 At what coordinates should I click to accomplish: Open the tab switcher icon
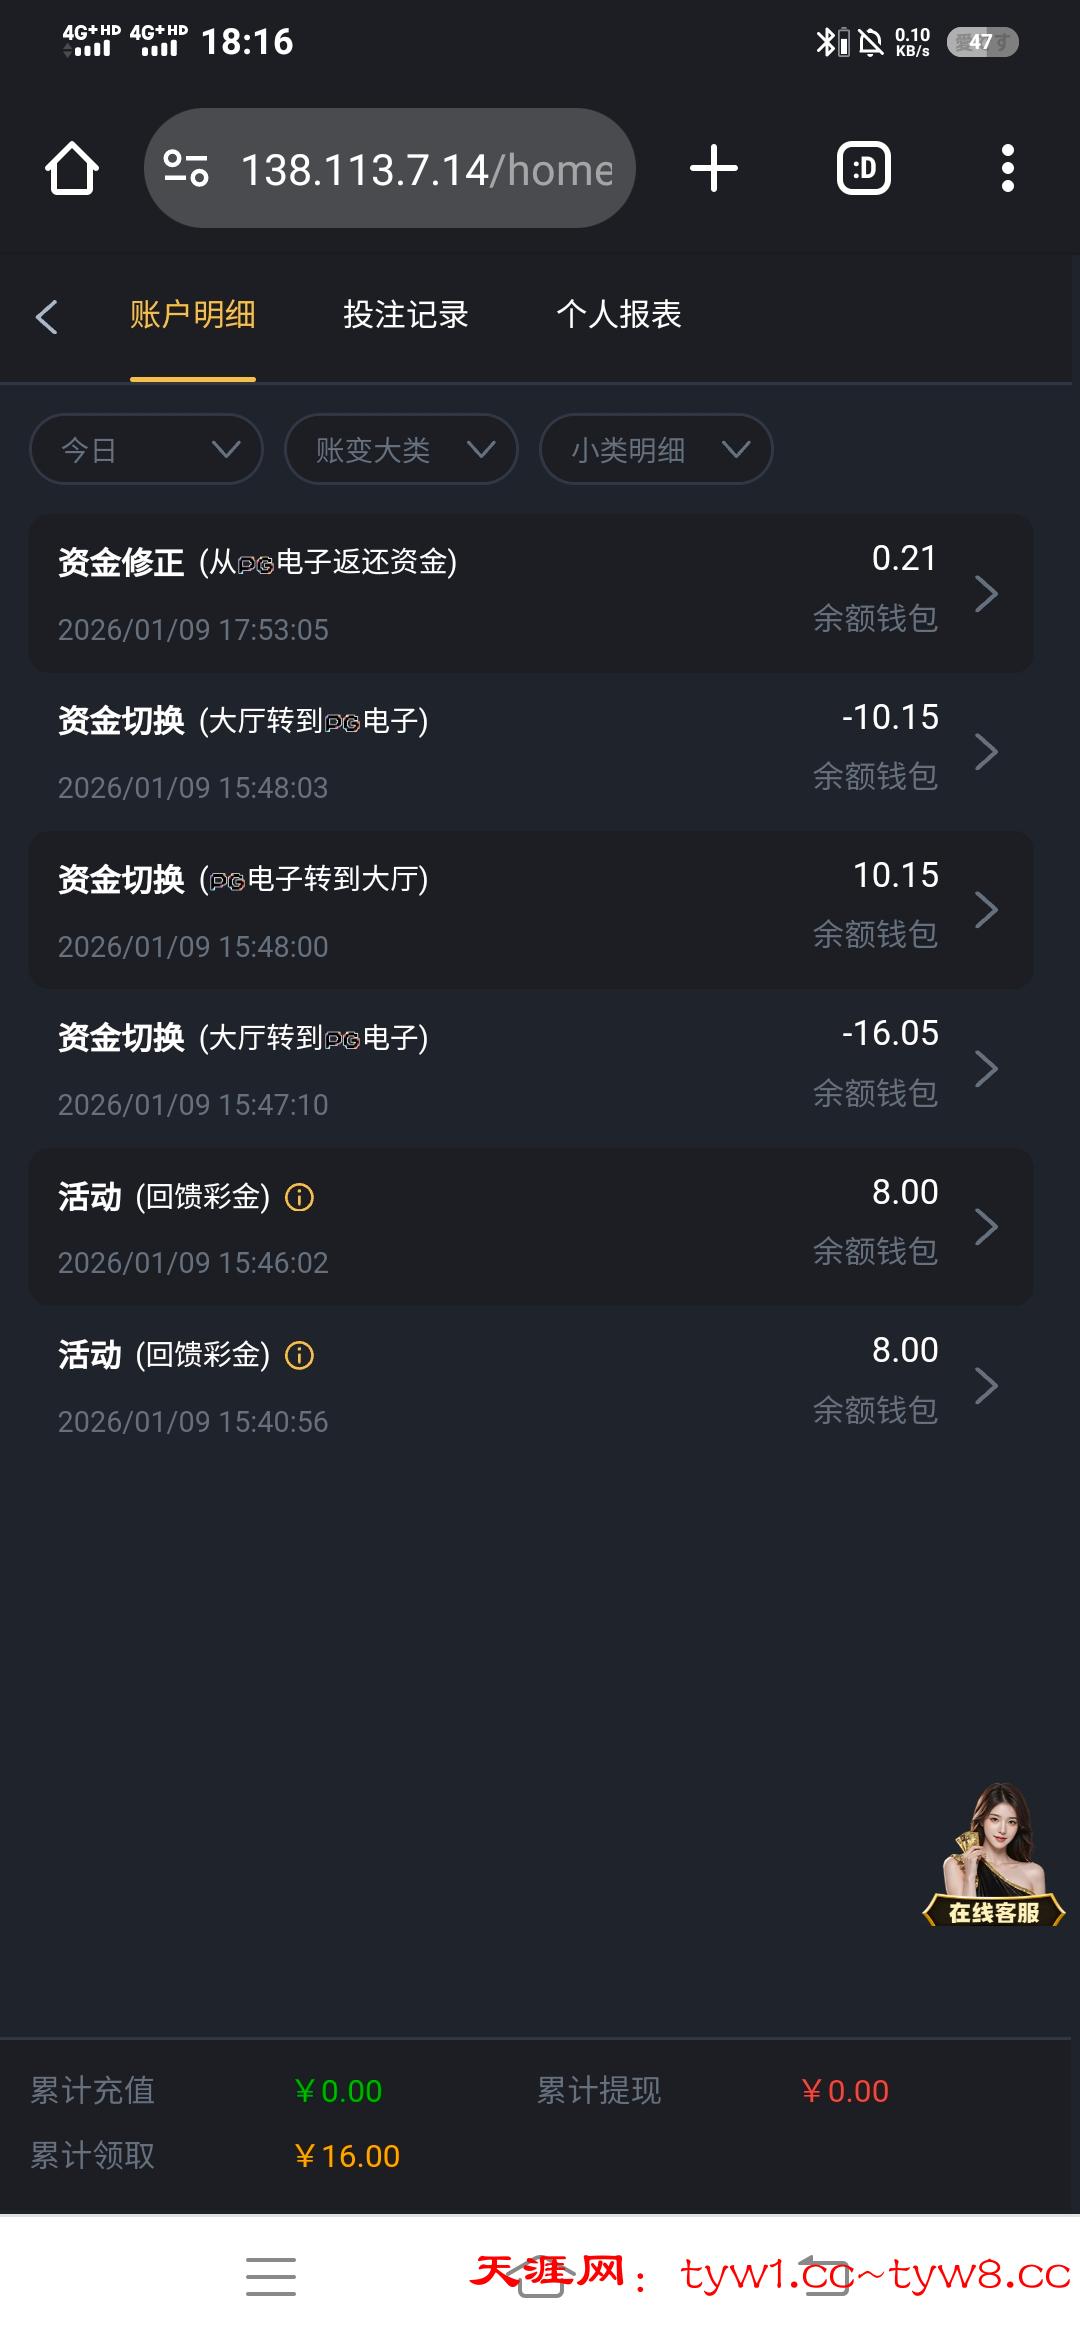864,168
